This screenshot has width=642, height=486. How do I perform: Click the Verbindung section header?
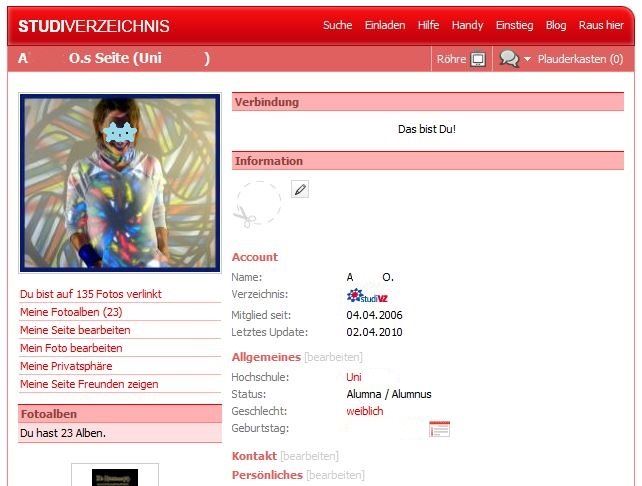click(428, 102)
